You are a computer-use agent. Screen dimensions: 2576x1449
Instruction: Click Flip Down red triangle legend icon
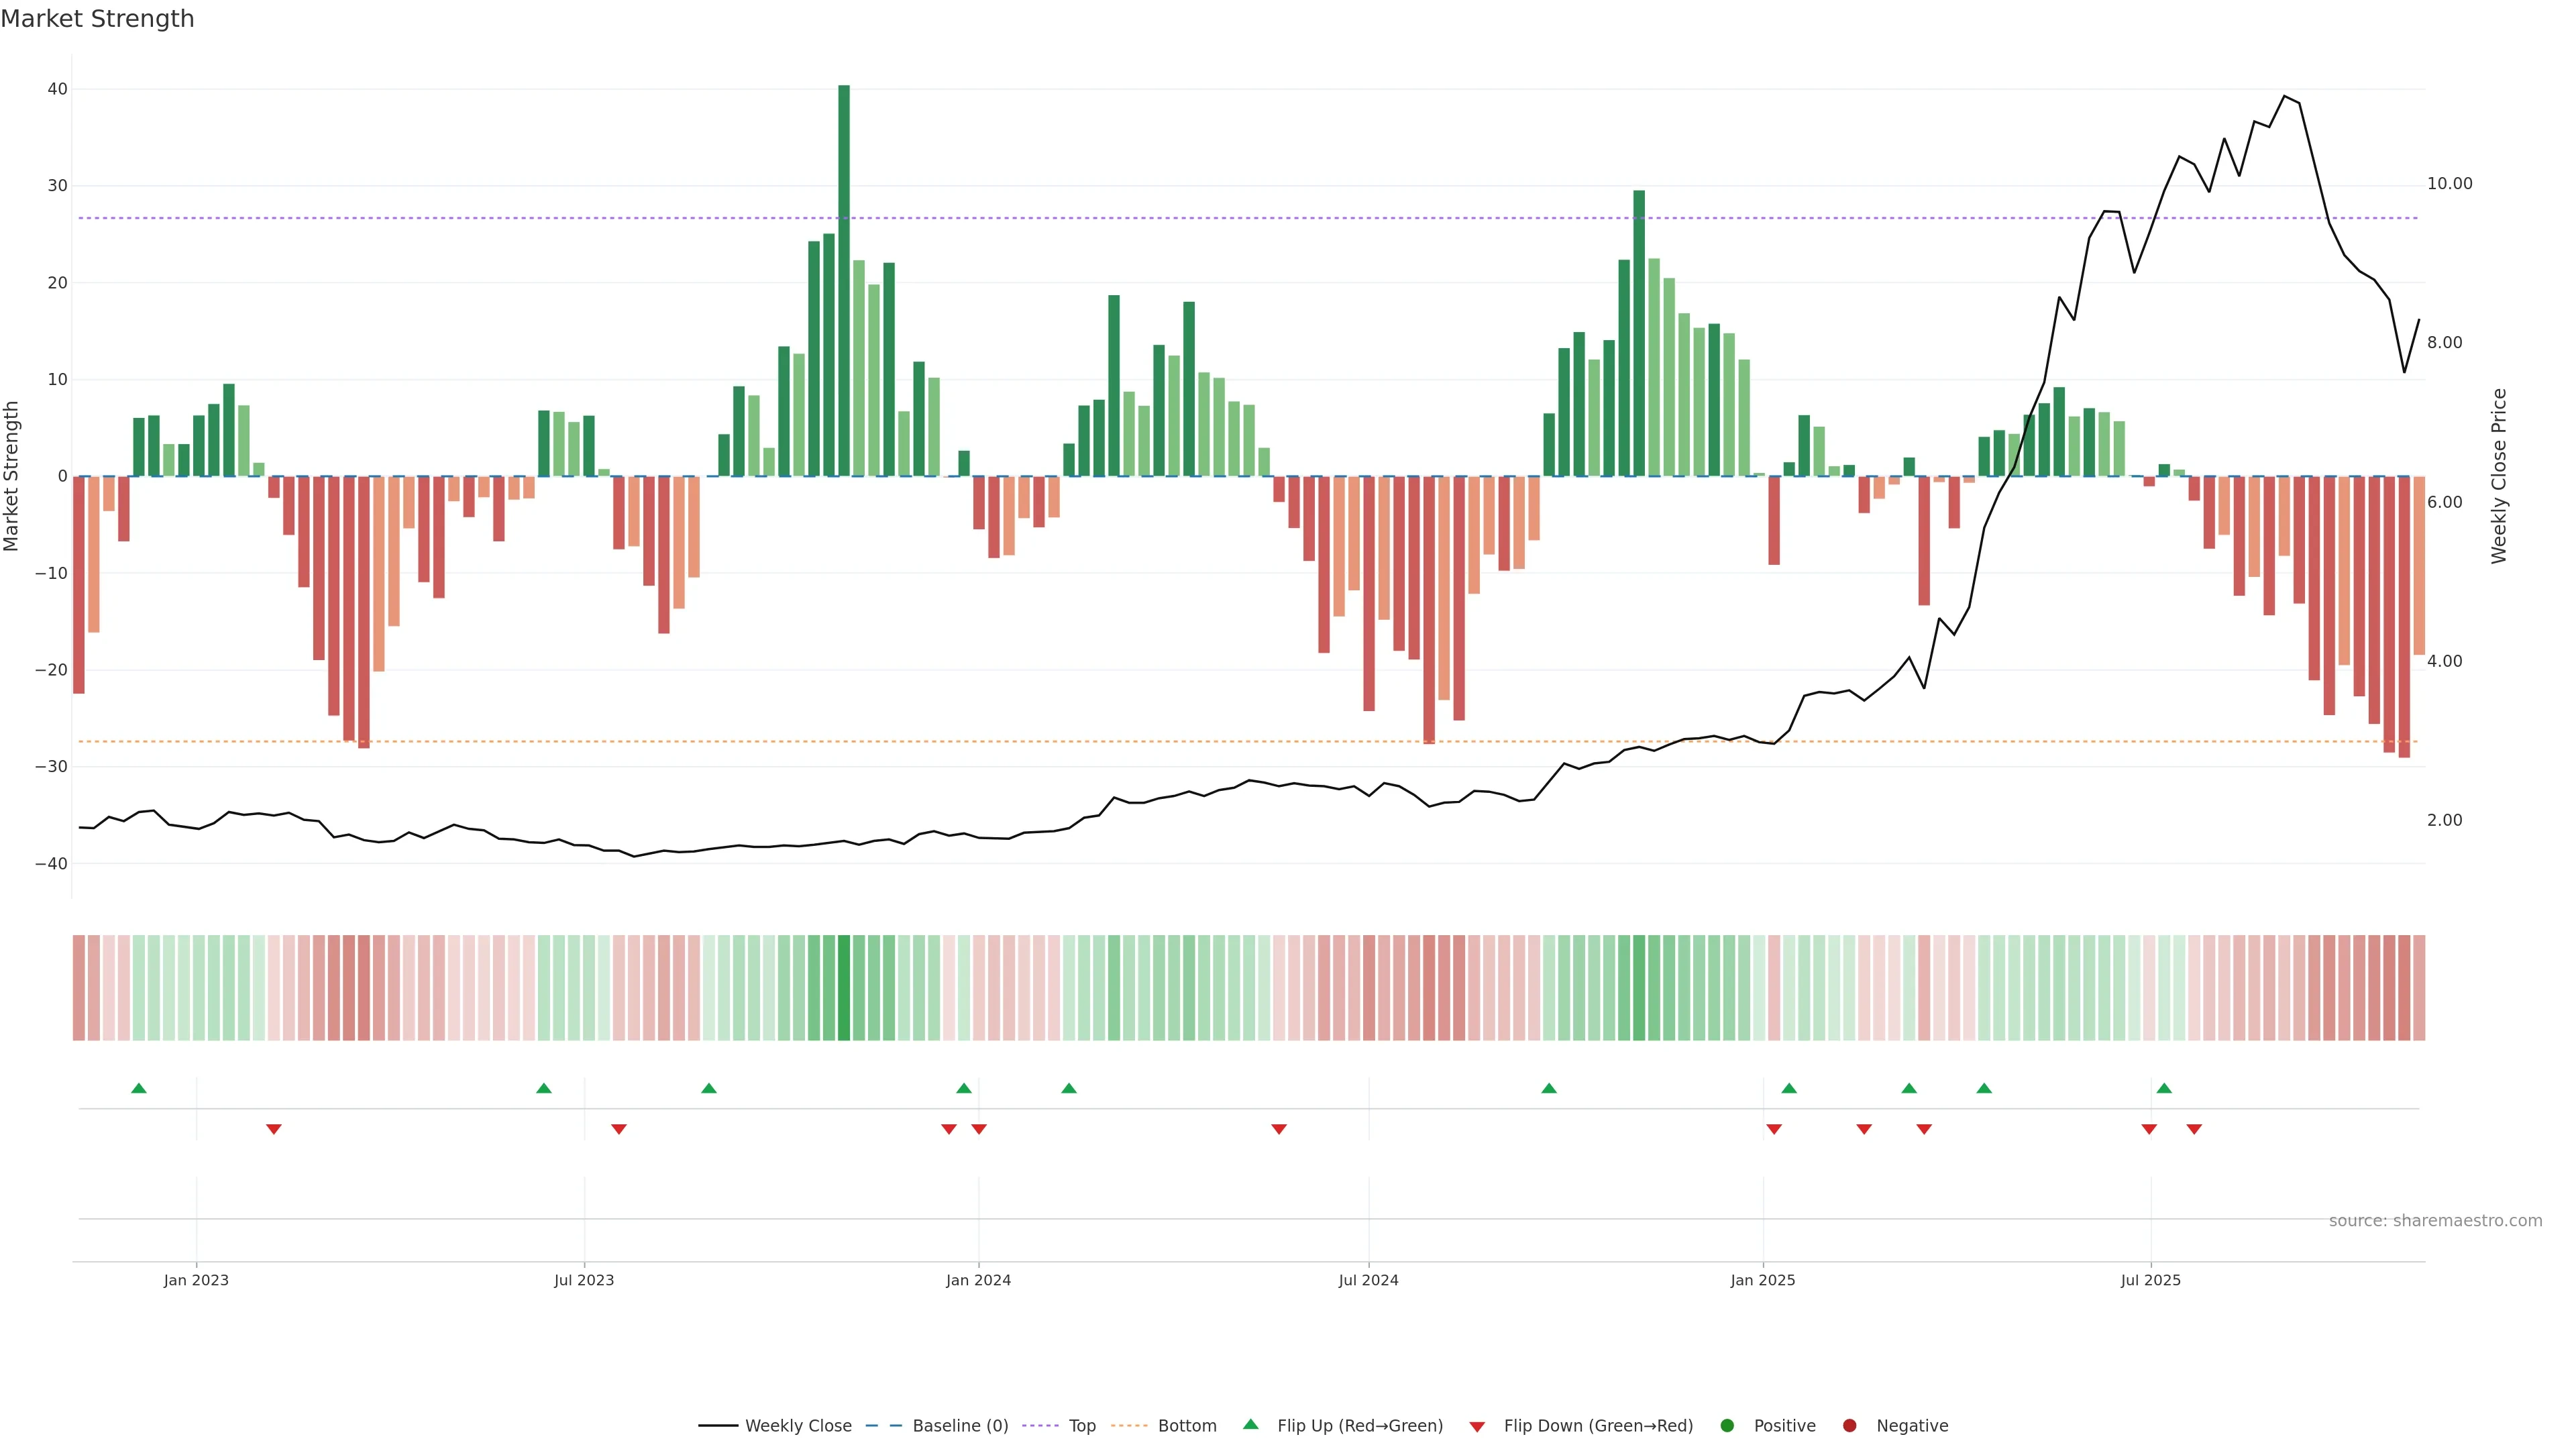pyautogui.click(x=1477, y=1427)
